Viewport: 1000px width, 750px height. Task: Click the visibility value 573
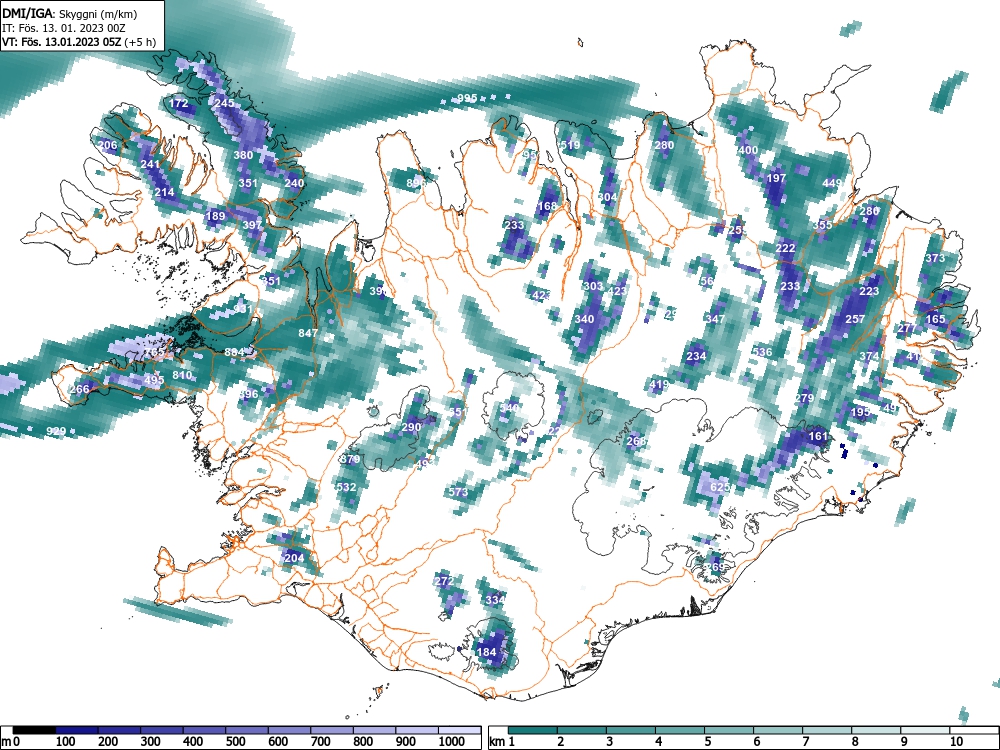(x=458, y=492)
